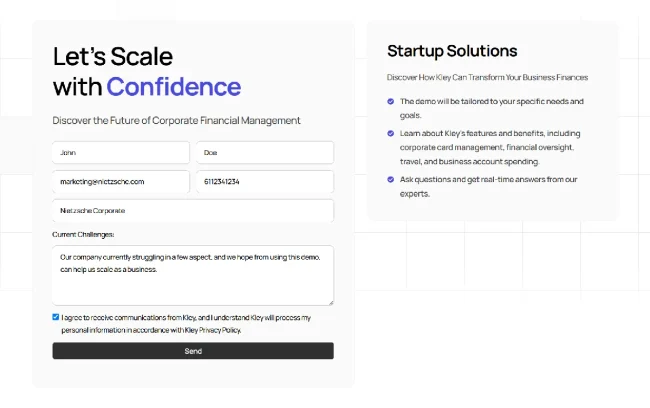Focus the email field with marketing address
The image size is (650, 408).
120,182
